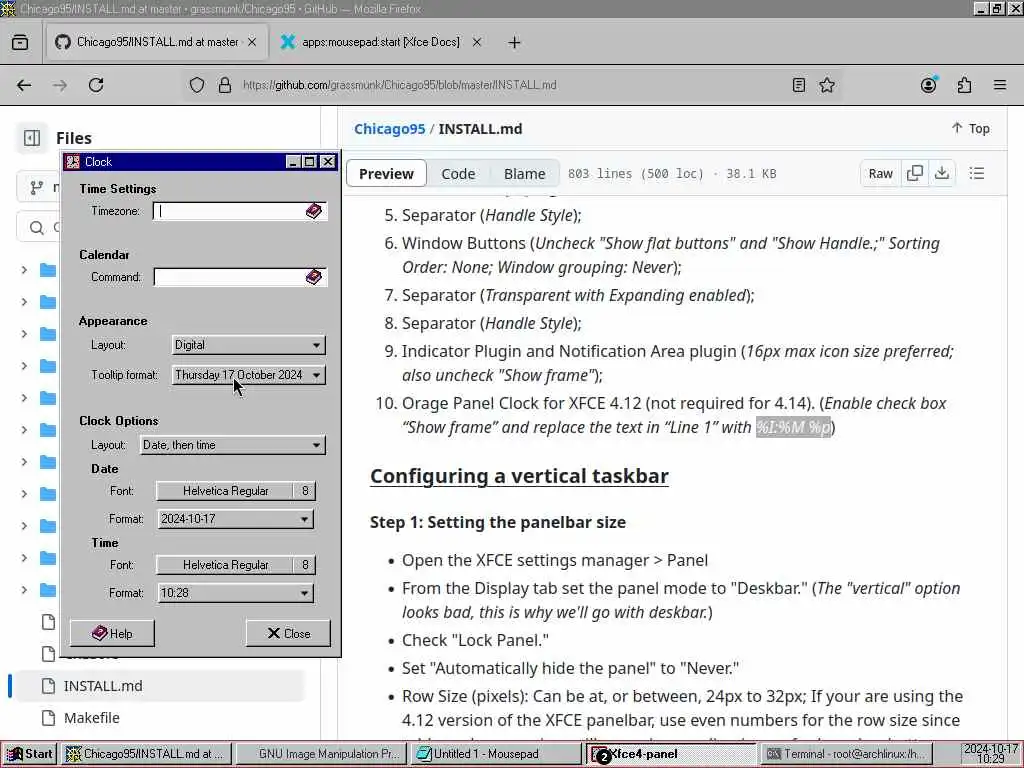Click the panel clock showing 2024-10-17
The image size is (1024, 768).
pyautogui.click(x=991, y=754)
